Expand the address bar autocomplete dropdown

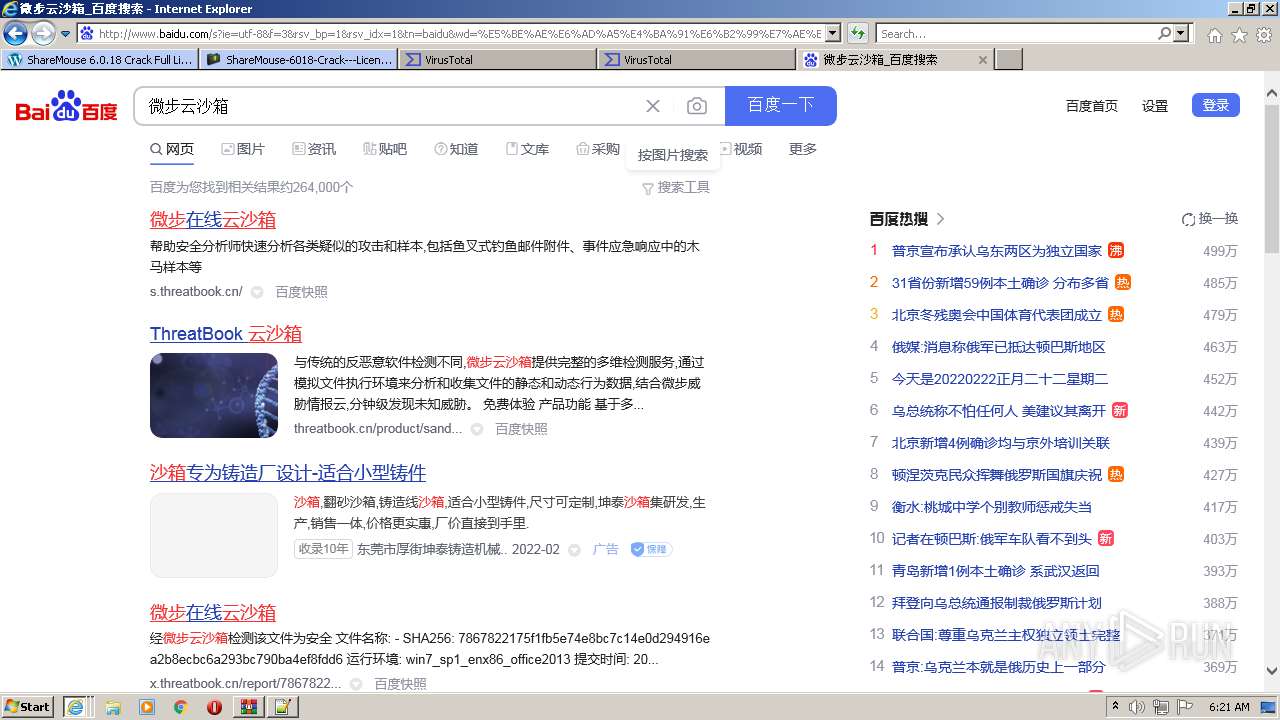pyautogui.click(x=833, y=34)
